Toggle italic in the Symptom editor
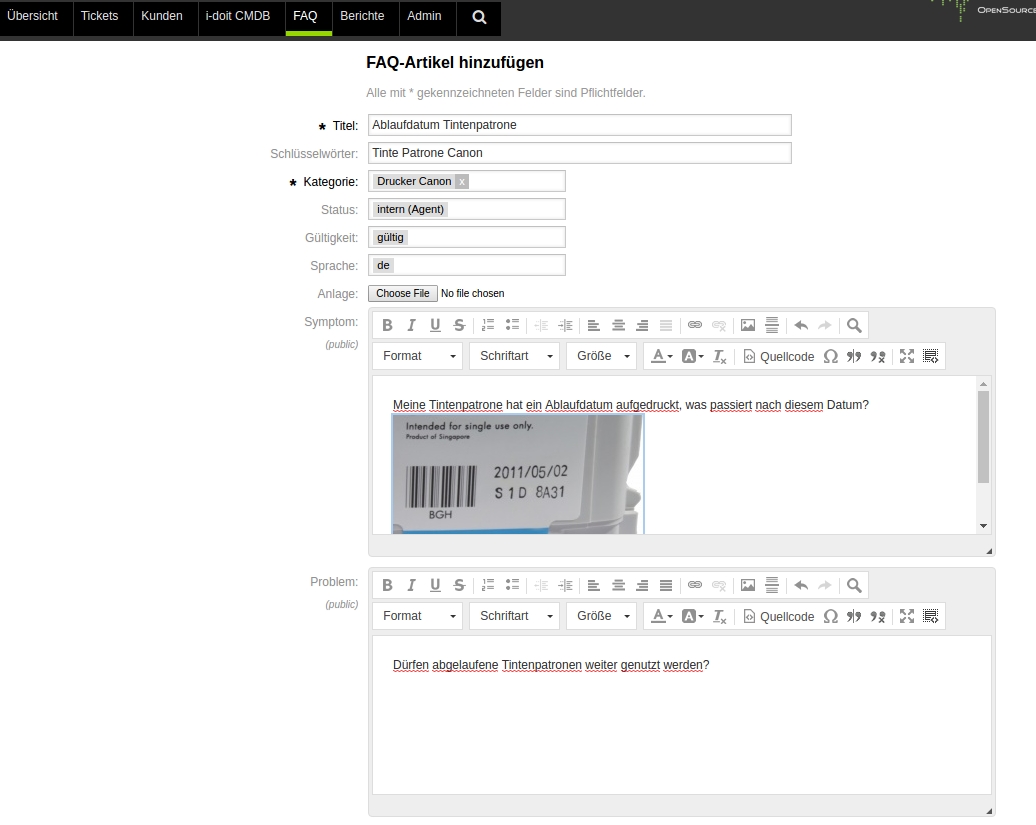The width and height of the screenshot is (1036, 825). point(411,325)
